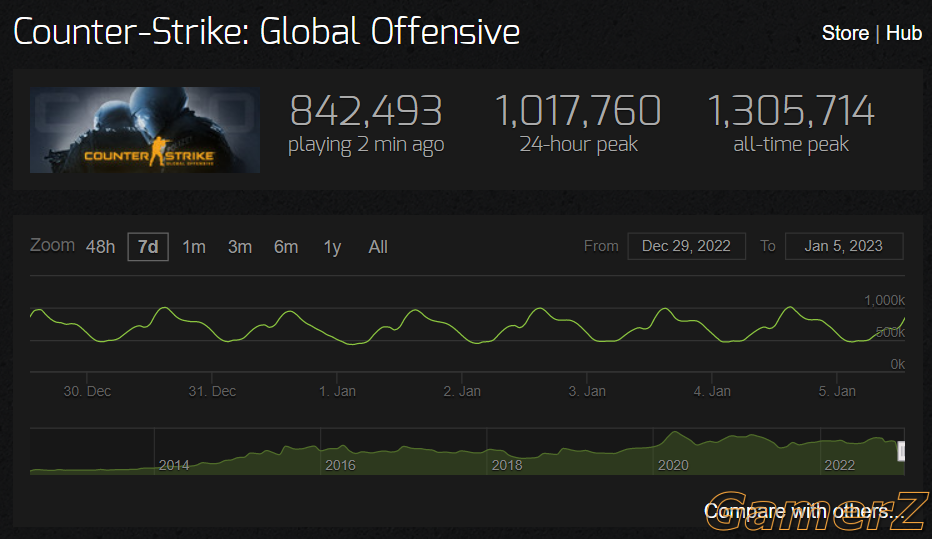Click the 0k y-axis label
This screenshot has height=539, width=932.
point(898,364)
